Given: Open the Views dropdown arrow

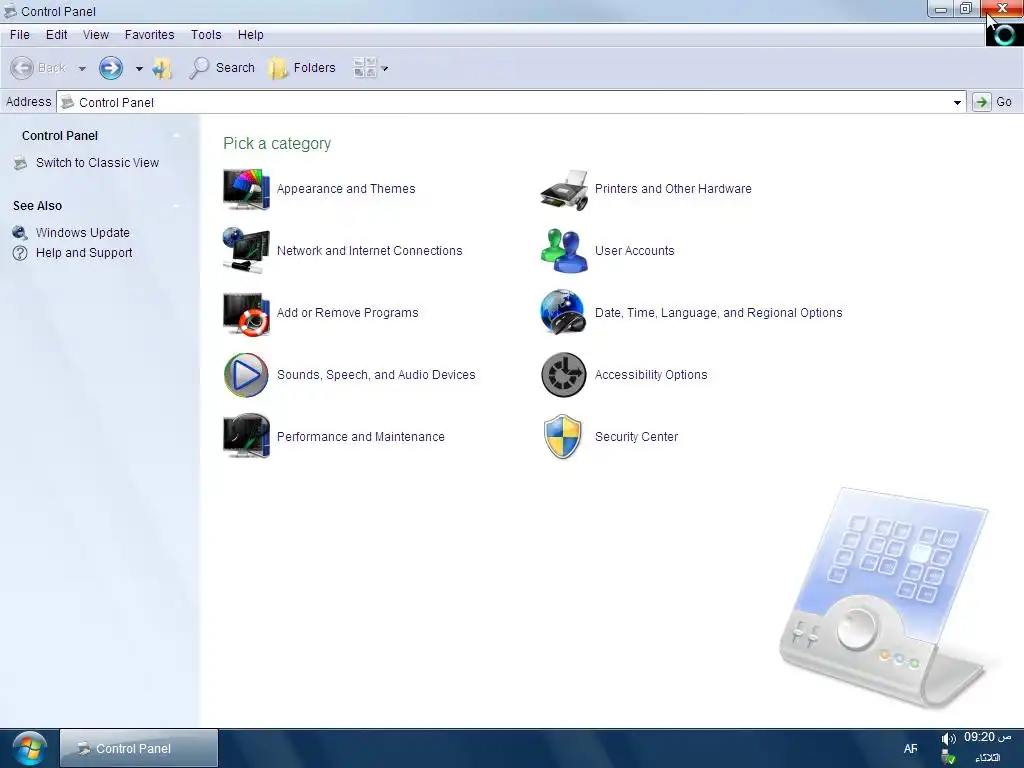Looking at the screenshot, I should (385, 69).
